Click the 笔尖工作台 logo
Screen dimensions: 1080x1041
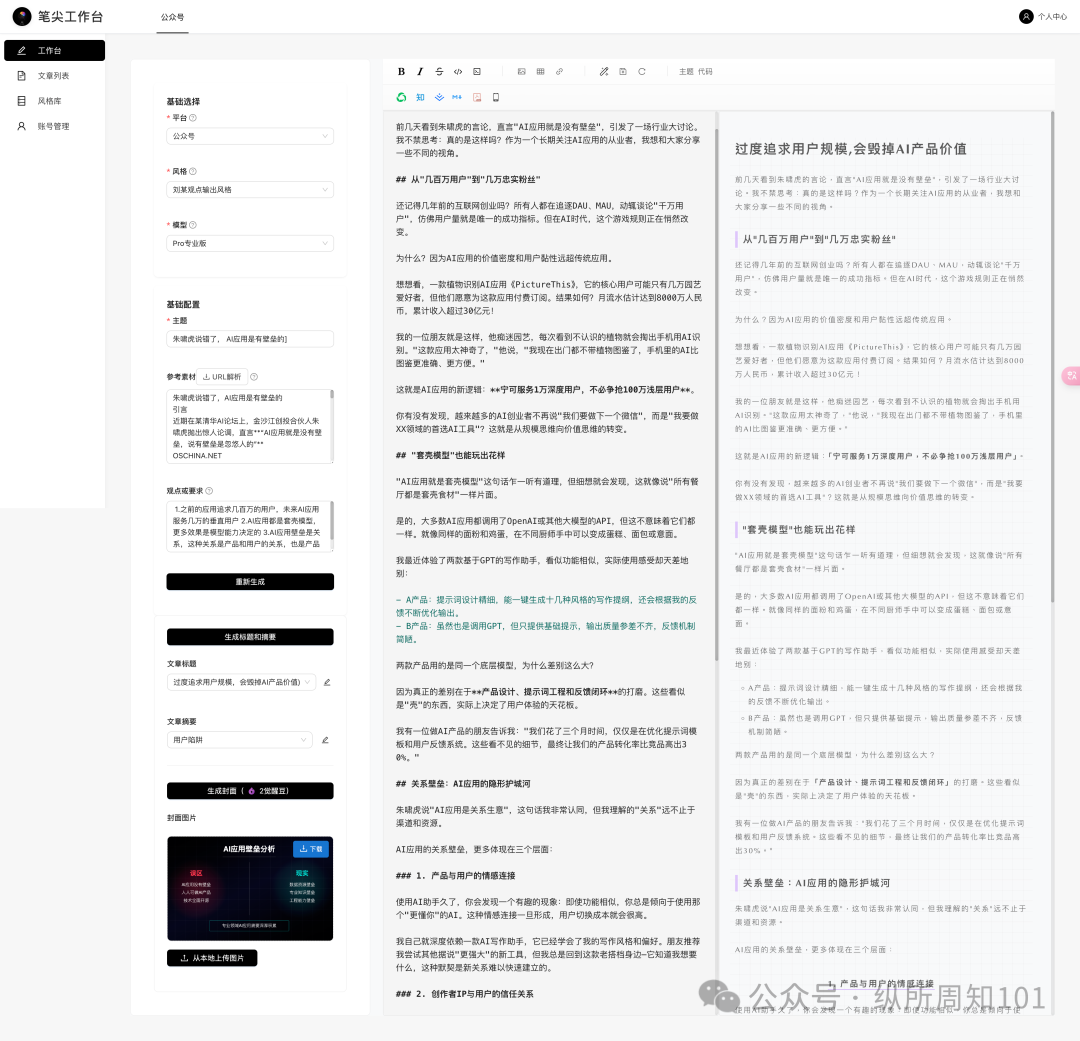click(x=58, y=17)
